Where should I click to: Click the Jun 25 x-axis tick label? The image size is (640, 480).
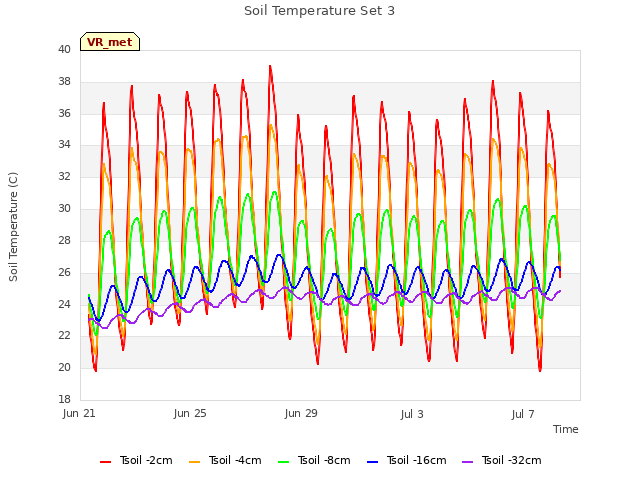tap(190, 413)
